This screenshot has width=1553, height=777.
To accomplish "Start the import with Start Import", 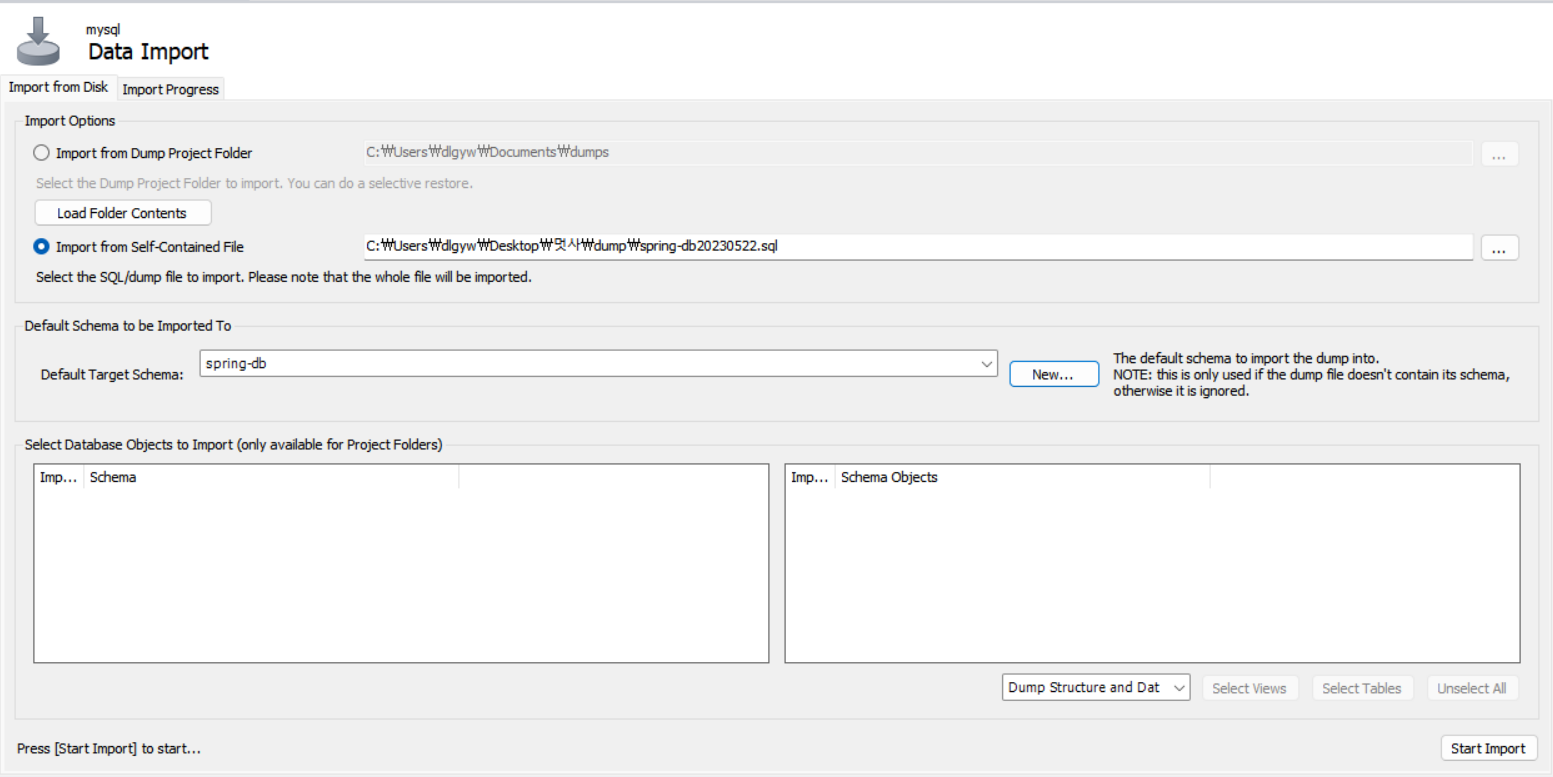I will pos(1488,748).
